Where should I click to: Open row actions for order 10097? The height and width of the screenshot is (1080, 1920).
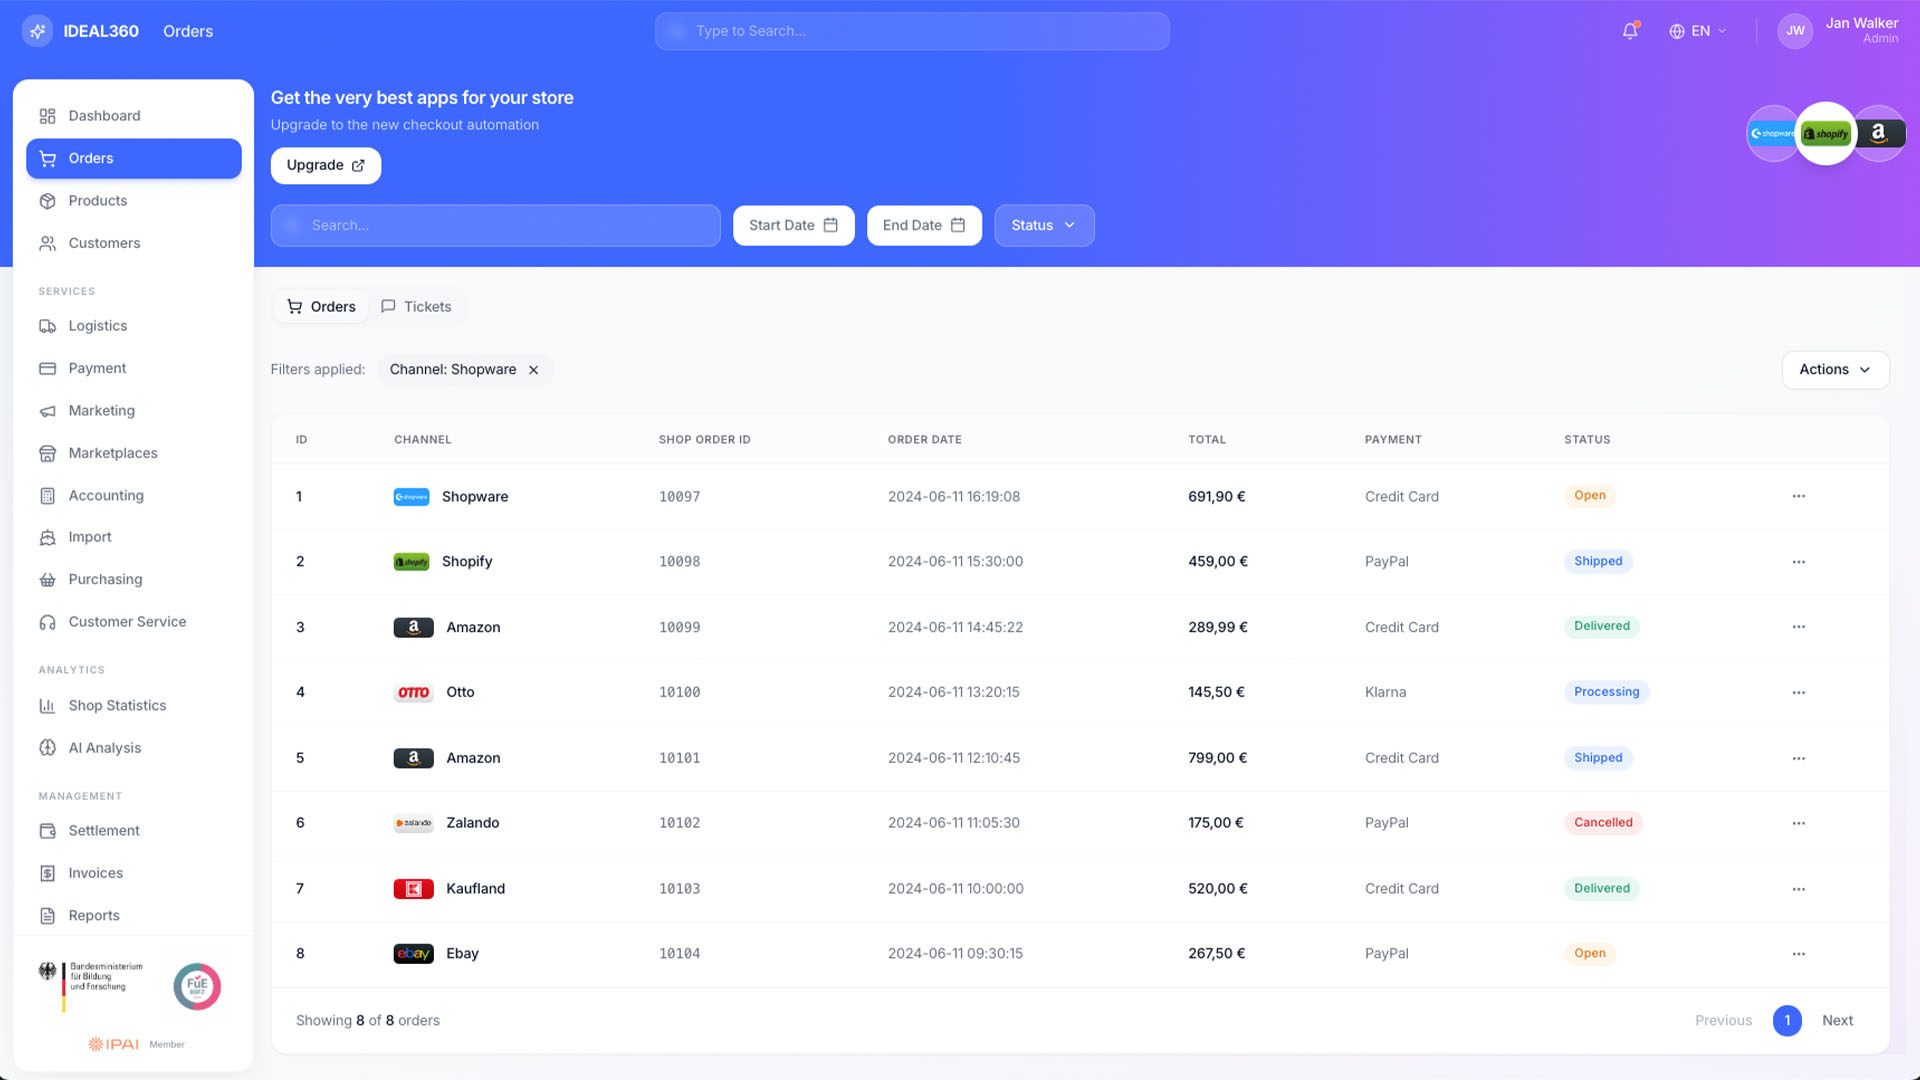click(x=1798, y=496)
